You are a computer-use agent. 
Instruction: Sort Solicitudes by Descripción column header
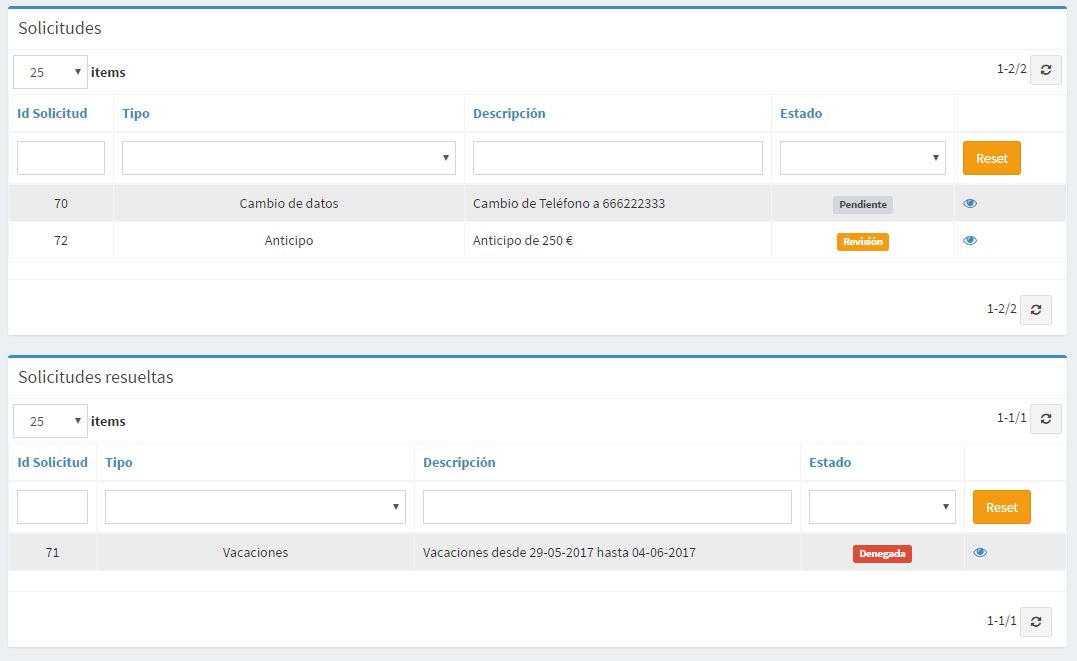pyautogui.click(x=509, y=113)
